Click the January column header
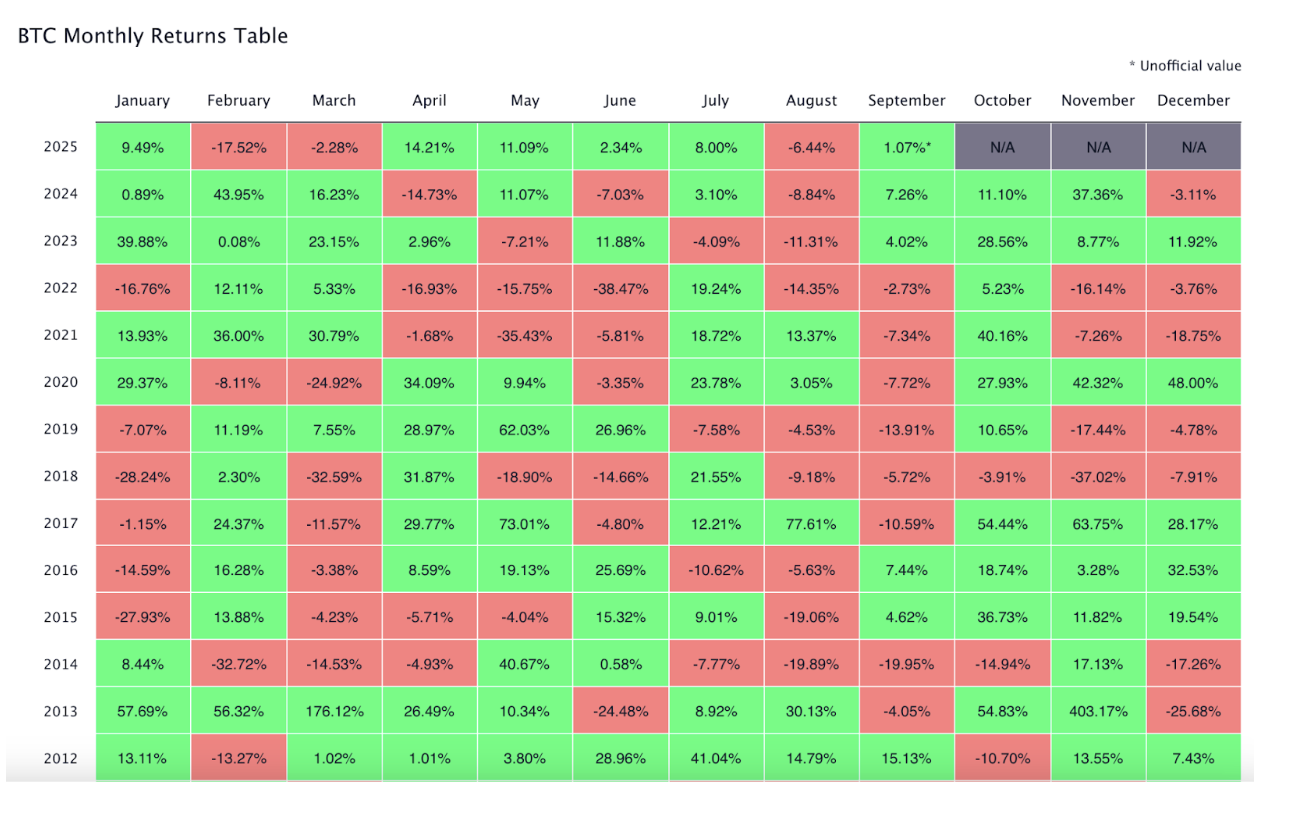This screenshot has height=818, width=1292. click(x=142, y=100)
